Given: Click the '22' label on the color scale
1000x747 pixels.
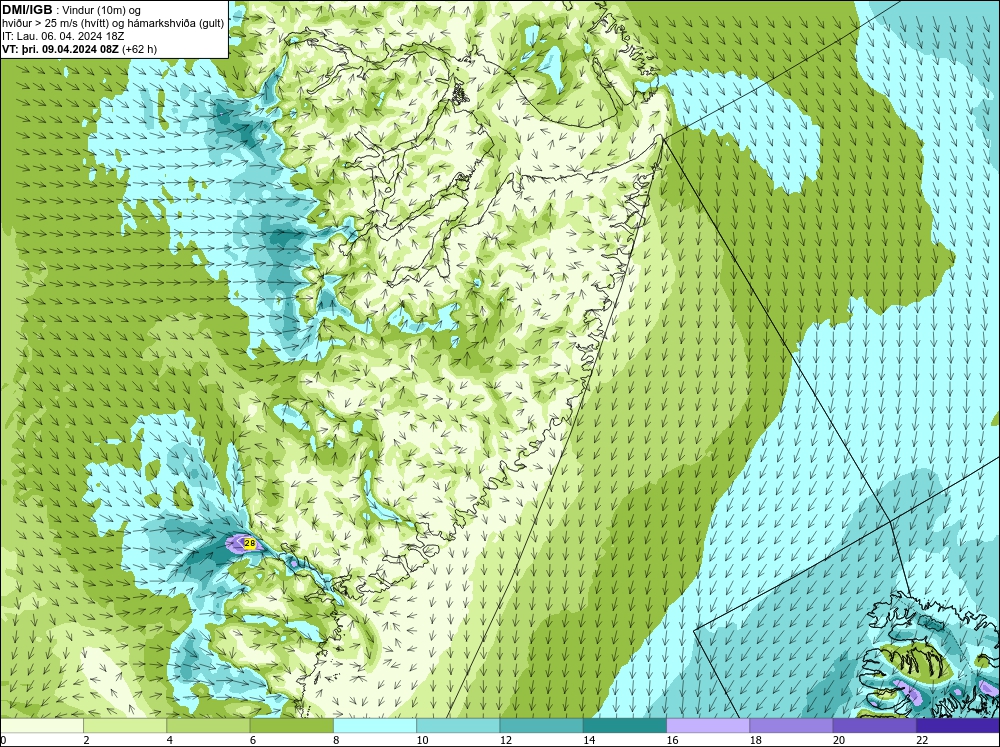Looking at the screenshot, I should (922, 740).
